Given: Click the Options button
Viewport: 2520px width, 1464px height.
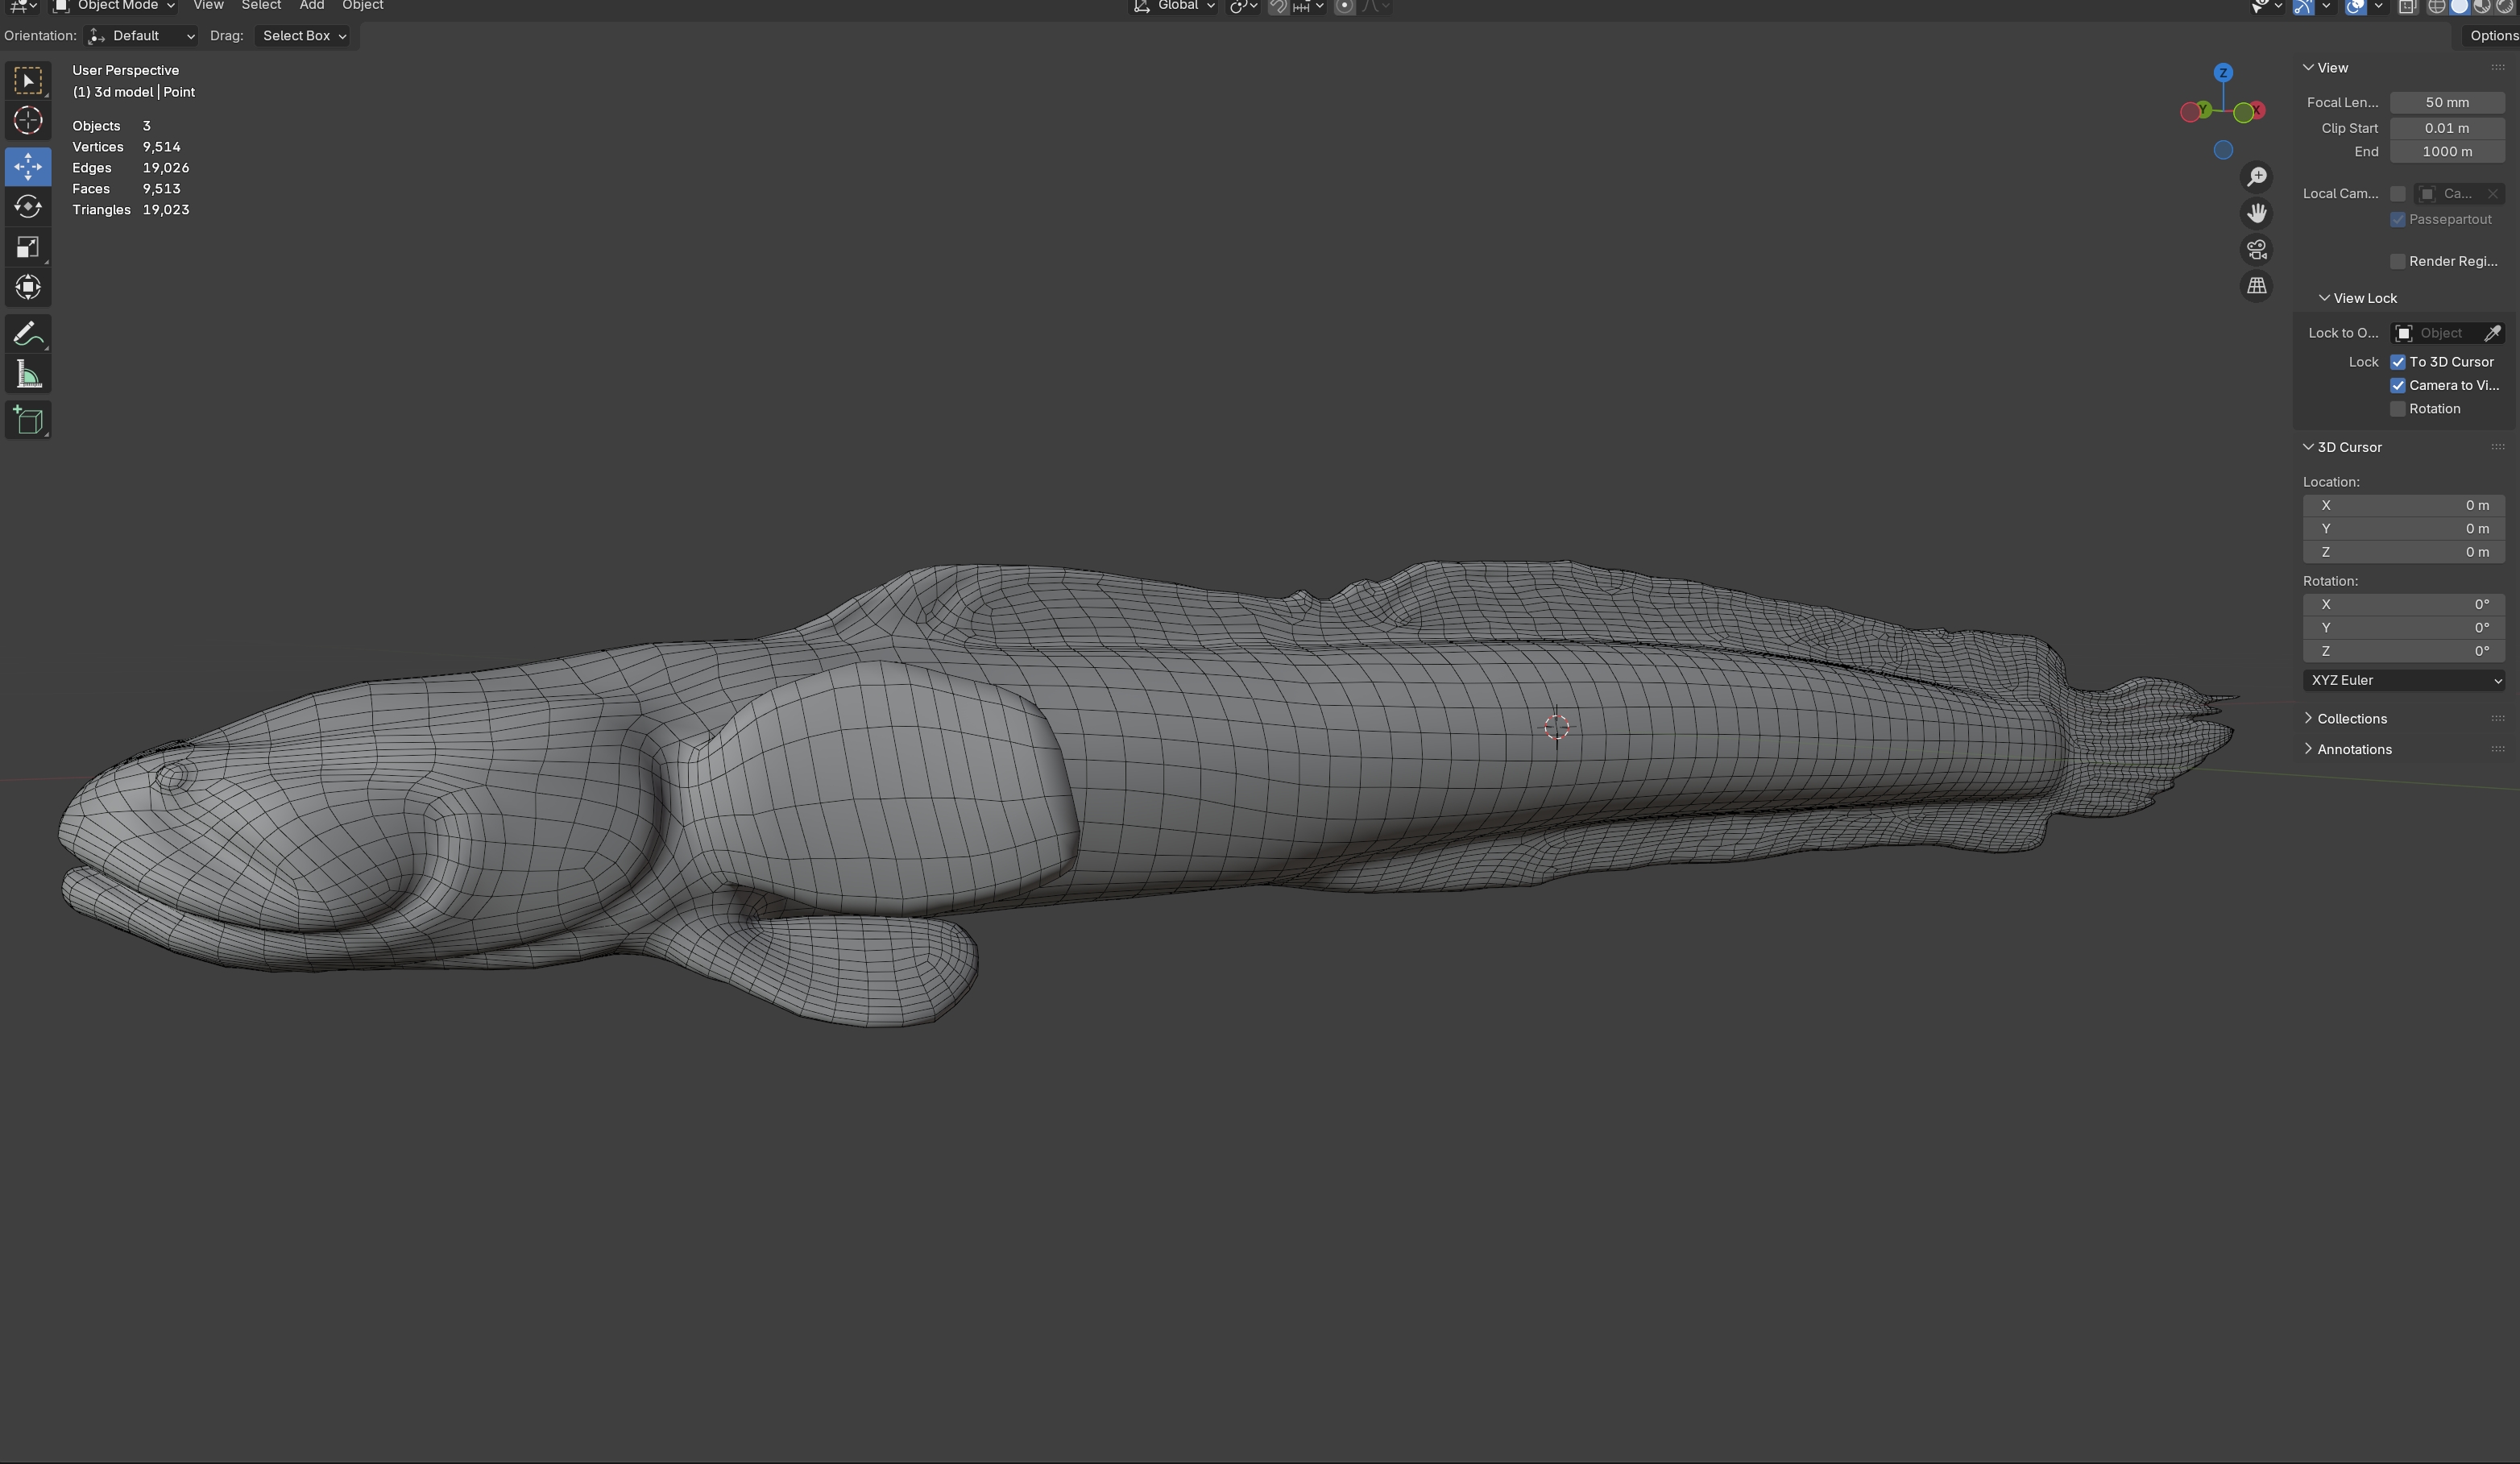Looking at the screenshot, I should (2492, 36).
